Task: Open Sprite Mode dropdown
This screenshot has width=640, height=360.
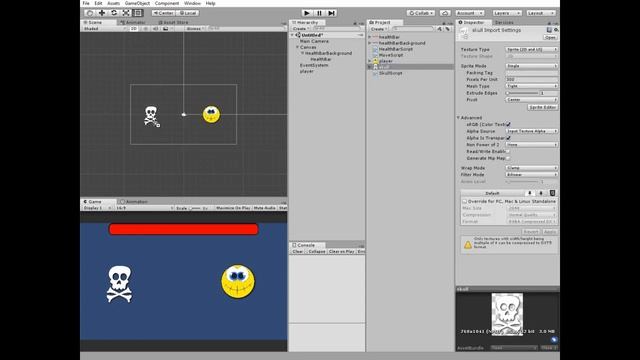Action: pyautogui.click(x=531, y=66)
